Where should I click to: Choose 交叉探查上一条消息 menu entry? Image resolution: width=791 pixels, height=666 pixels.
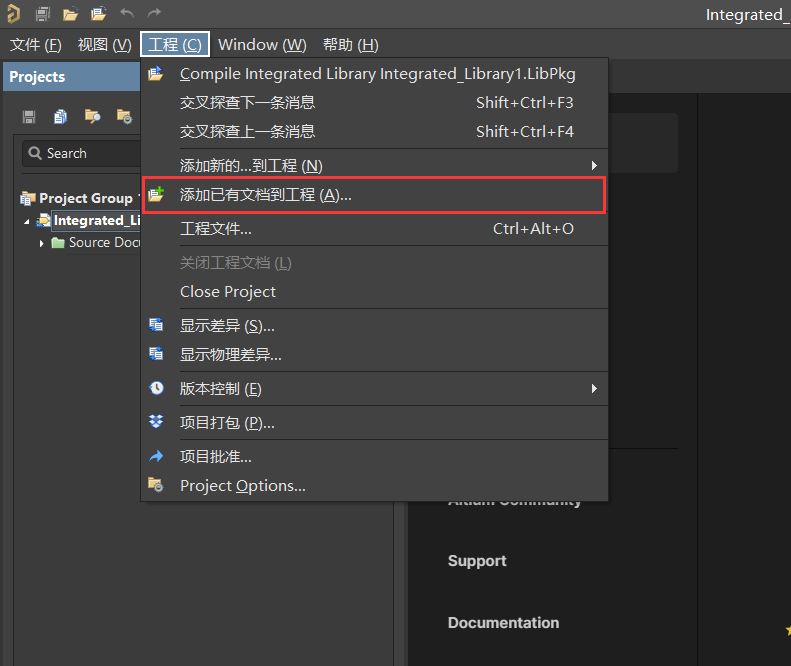[x=374, y=132]
